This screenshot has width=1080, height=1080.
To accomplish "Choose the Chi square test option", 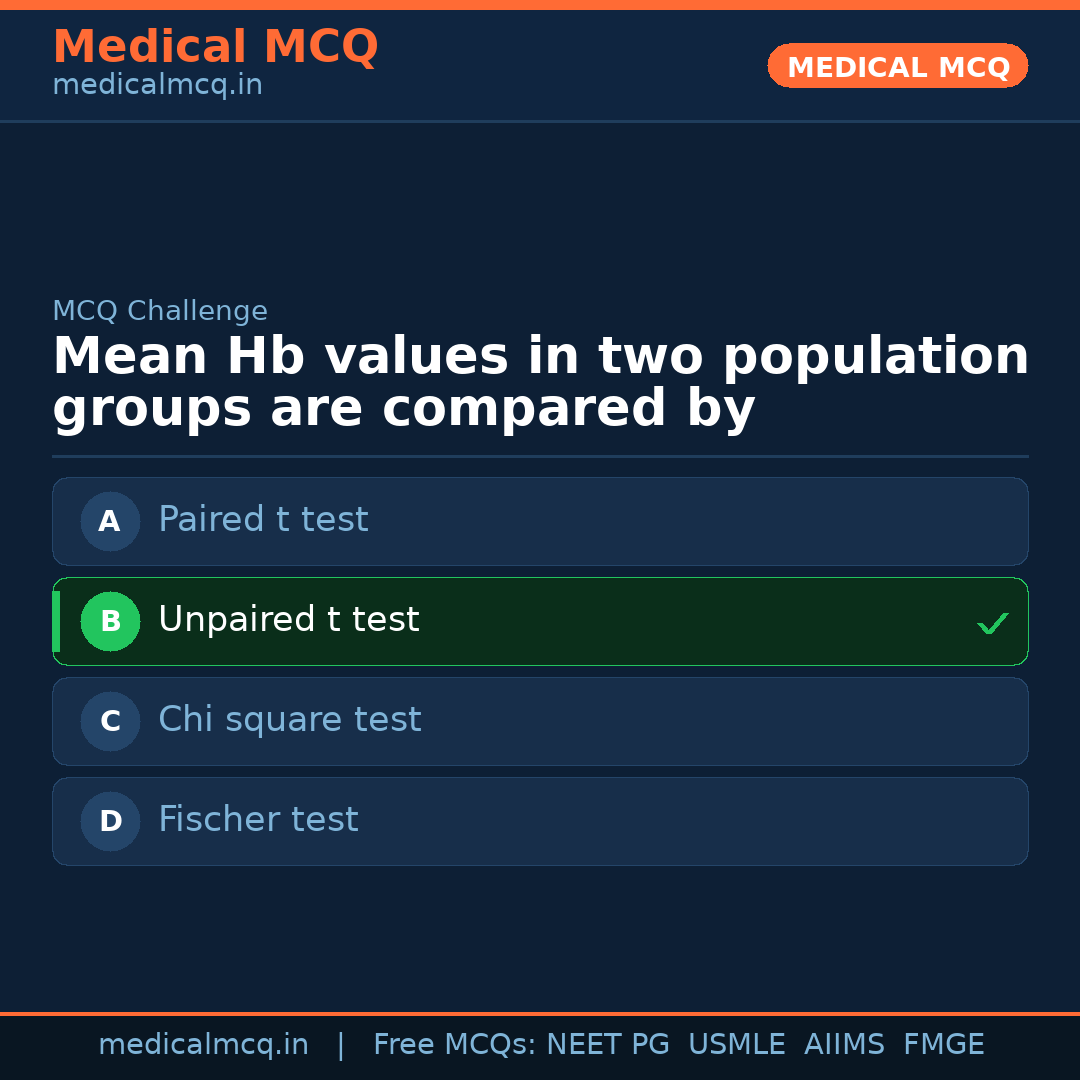I will [290, 720].
